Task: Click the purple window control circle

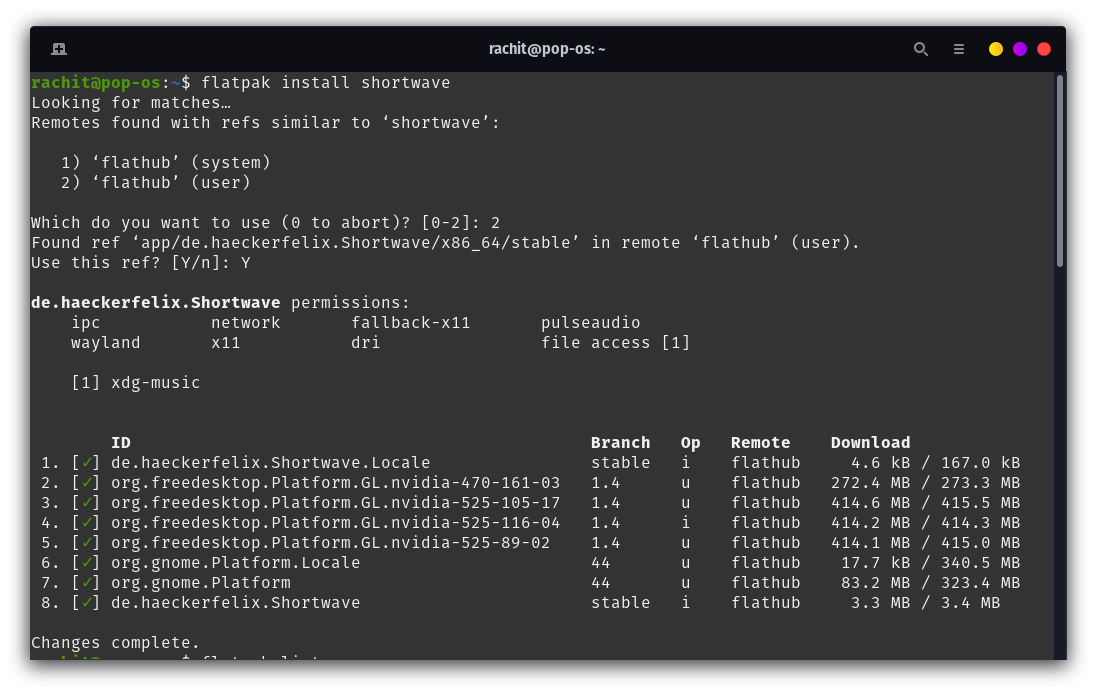Action: (x=1019, y=48)
